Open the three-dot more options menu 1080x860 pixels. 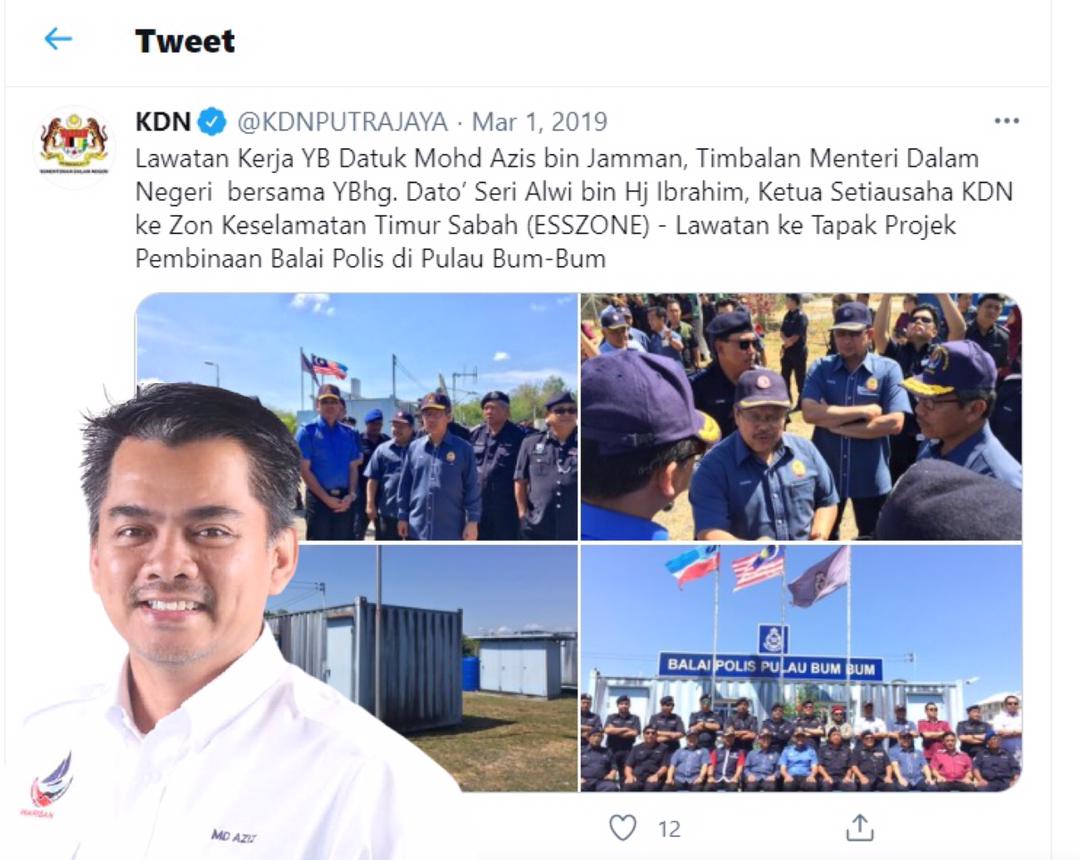coord(1006,121)
